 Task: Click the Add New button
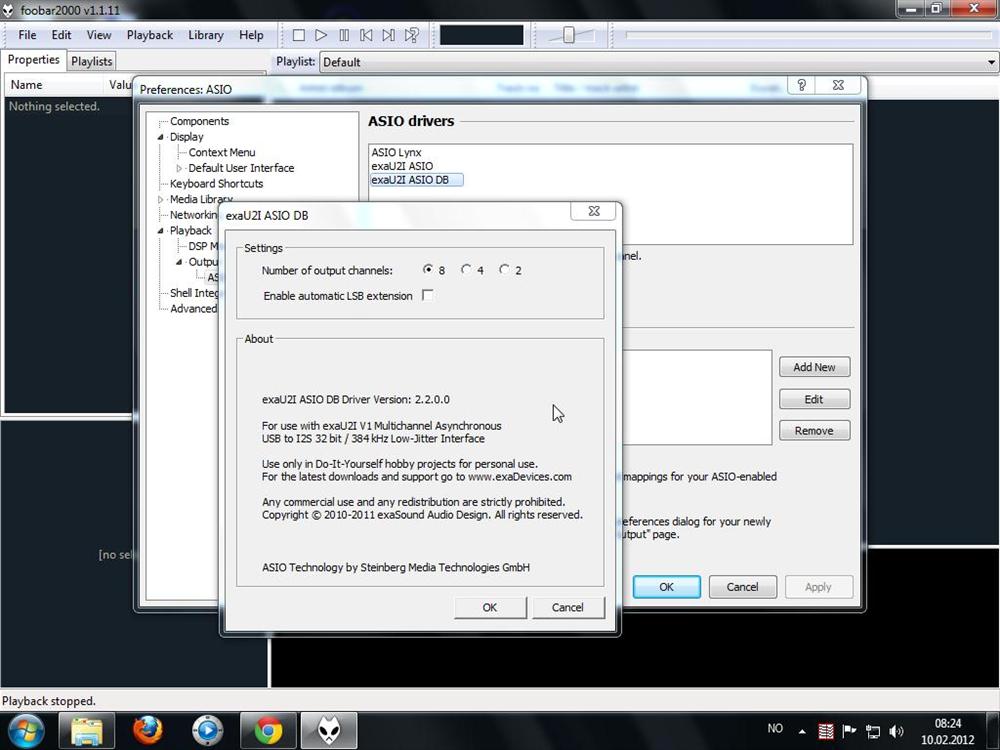coord(814,367)
